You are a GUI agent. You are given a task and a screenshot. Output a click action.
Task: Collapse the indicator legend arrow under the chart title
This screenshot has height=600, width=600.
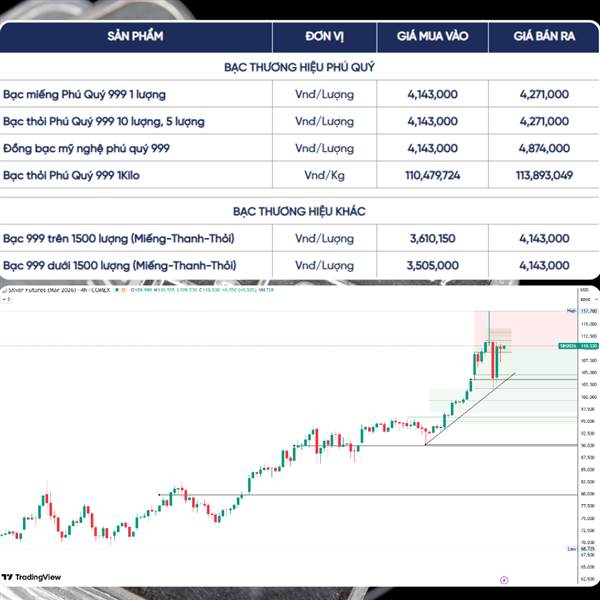tap(5, 299)
